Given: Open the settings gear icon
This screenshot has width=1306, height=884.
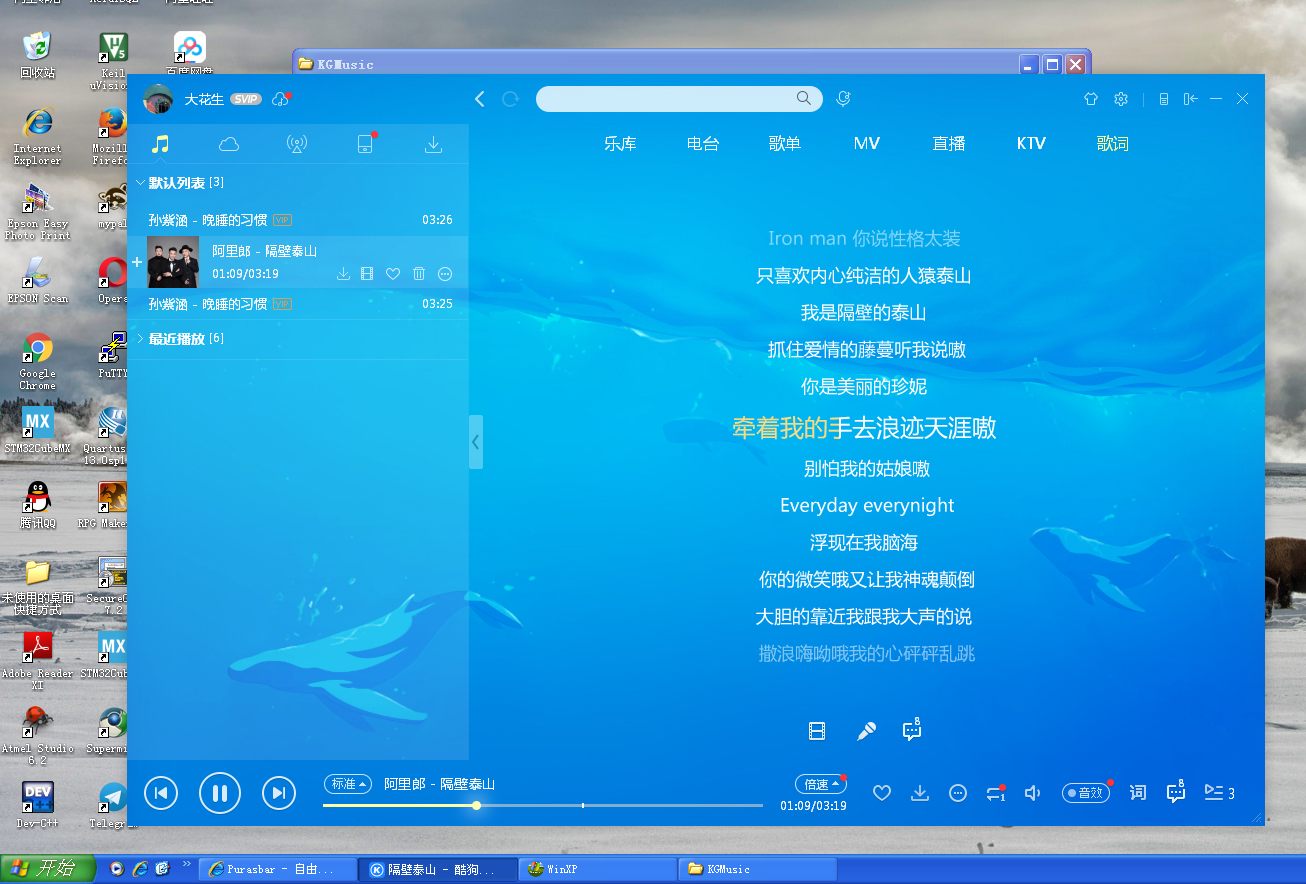Looking at the screenshot, I should 1121,99.
